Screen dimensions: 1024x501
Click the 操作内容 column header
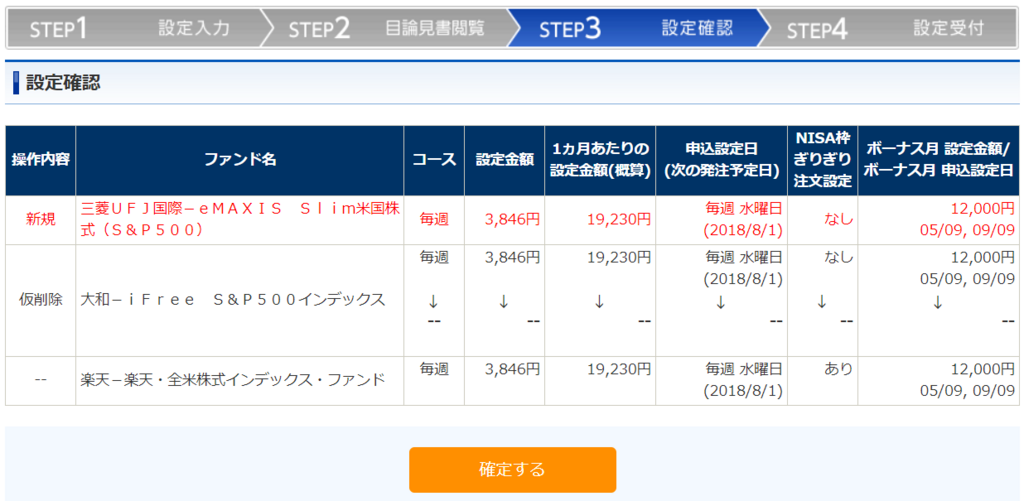40,161
